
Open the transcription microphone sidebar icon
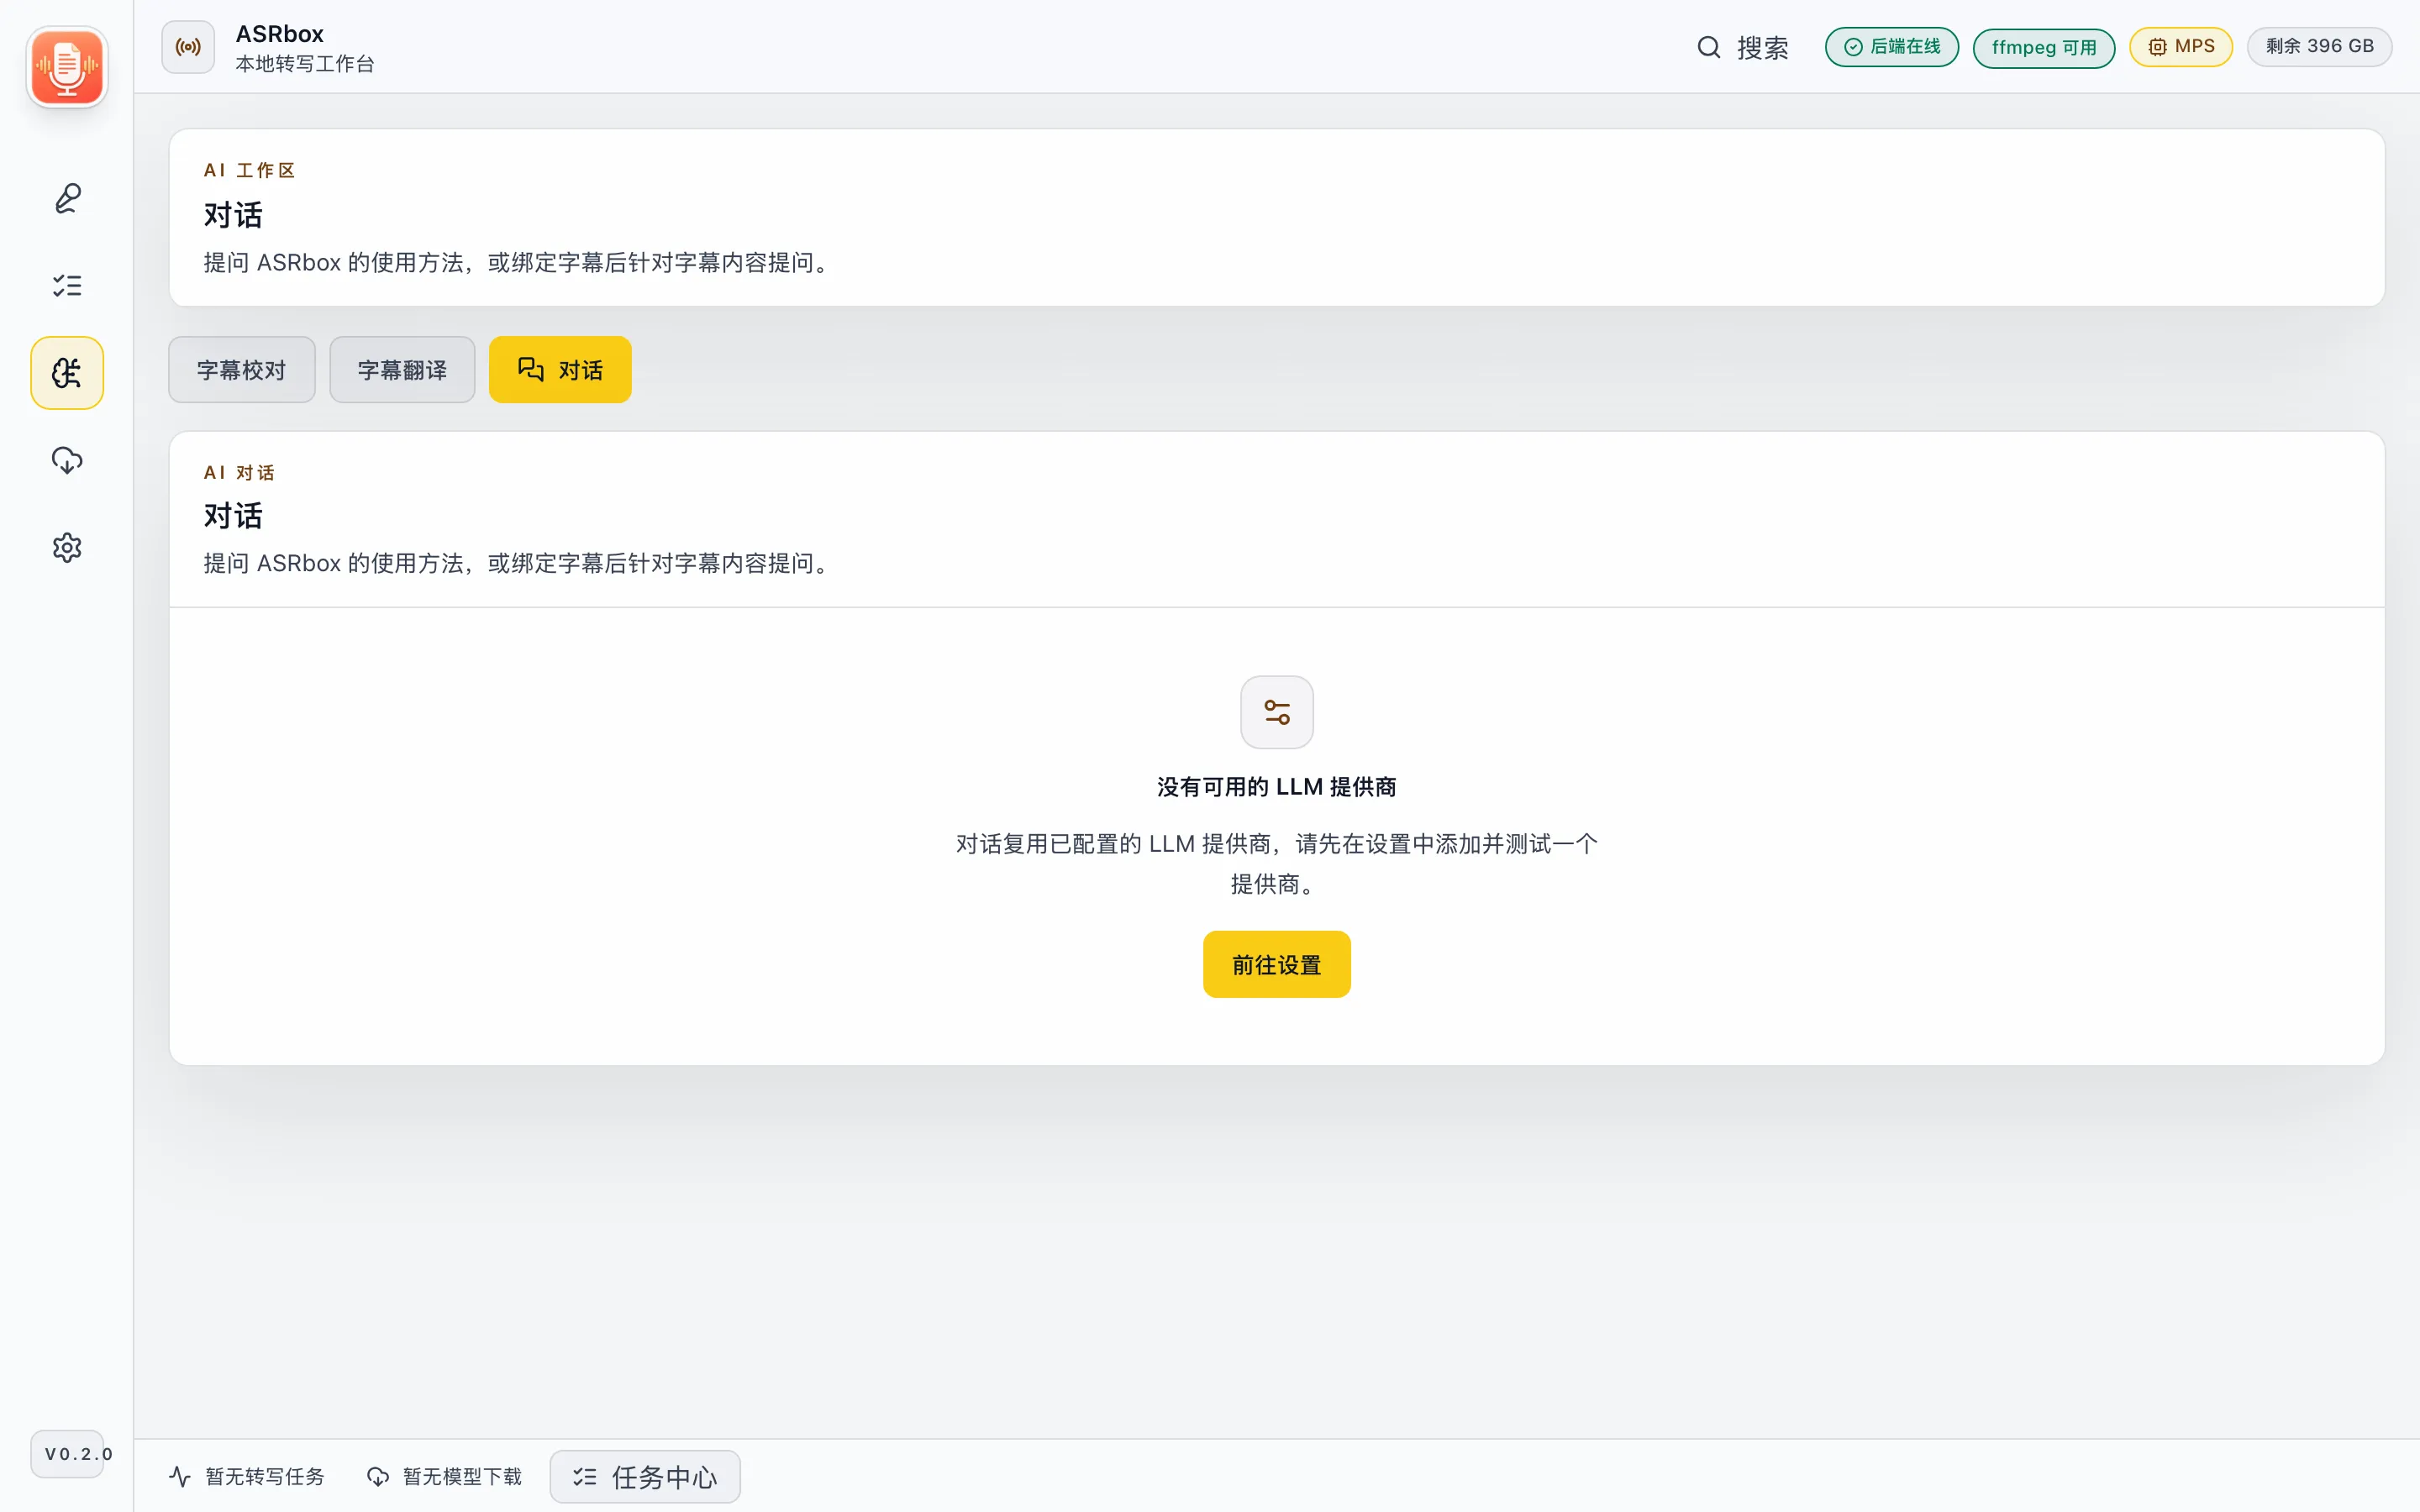point(67,198)
